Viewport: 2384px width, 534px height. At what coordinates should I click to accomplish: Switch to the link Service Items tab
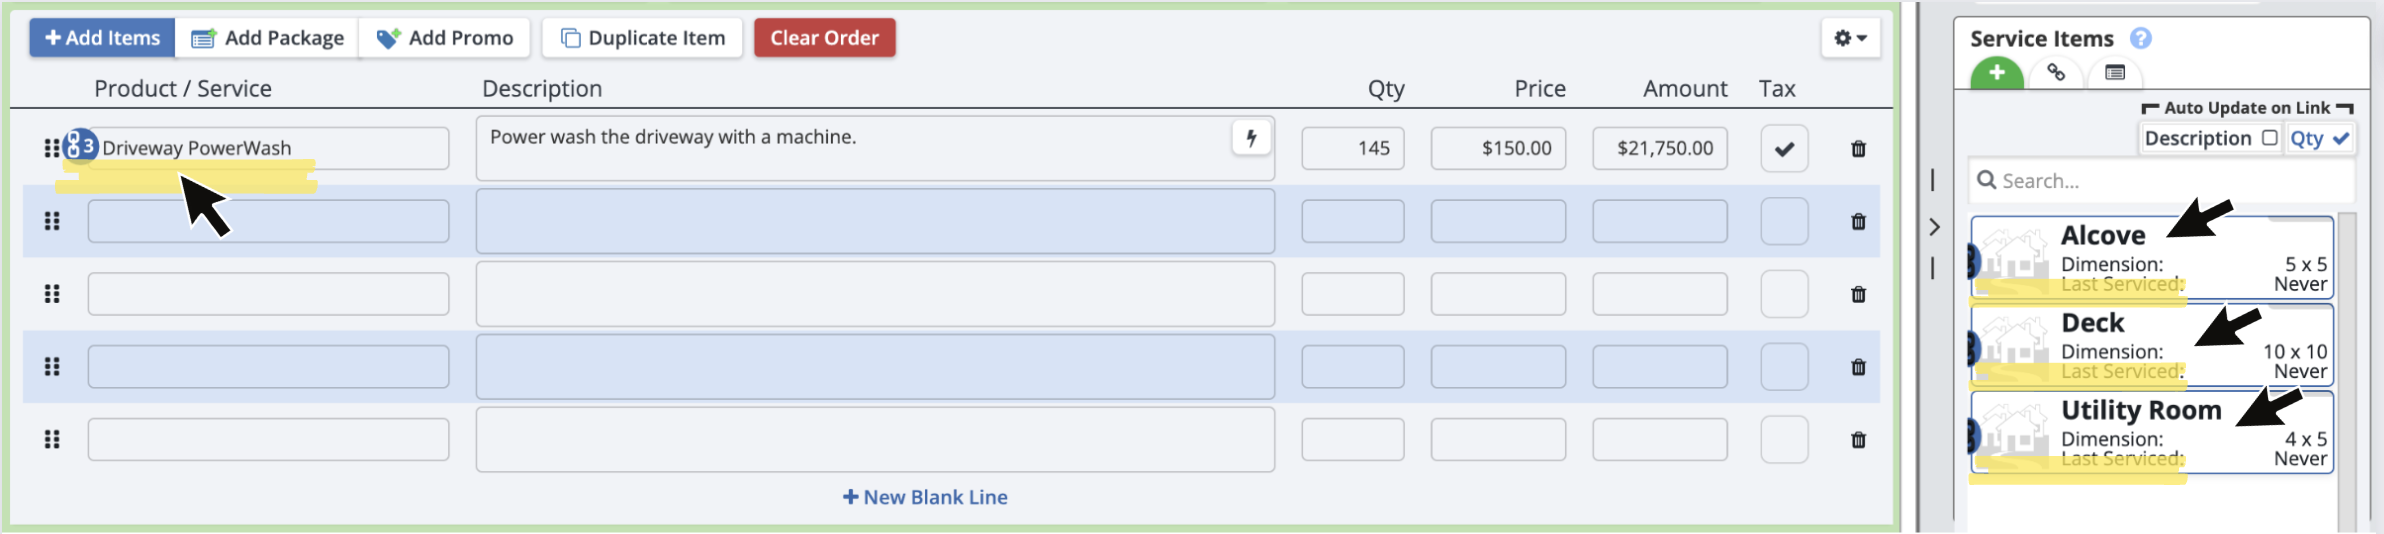pos(2056,73)
